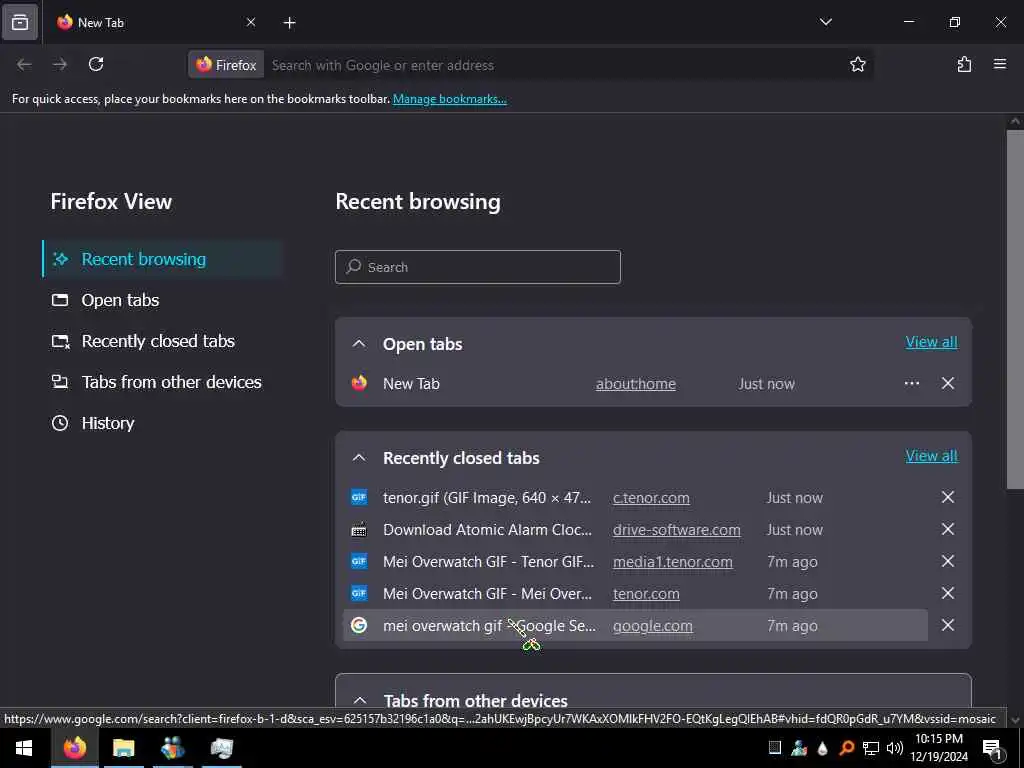Viewport: 1024px width, 768px height.
Task: Reload the current page
Action: pyautogui.click(x=96, y=64)
